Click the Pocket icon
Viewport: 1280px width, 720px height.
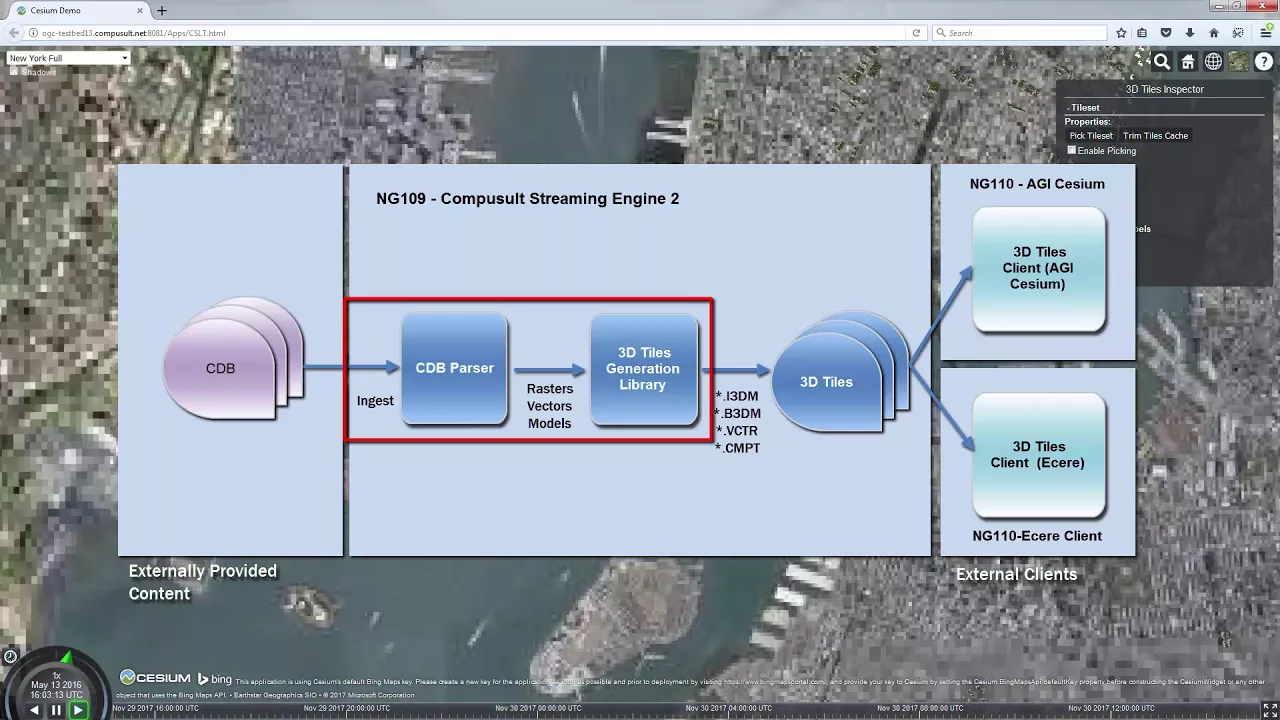click(x=1166, y=33)
